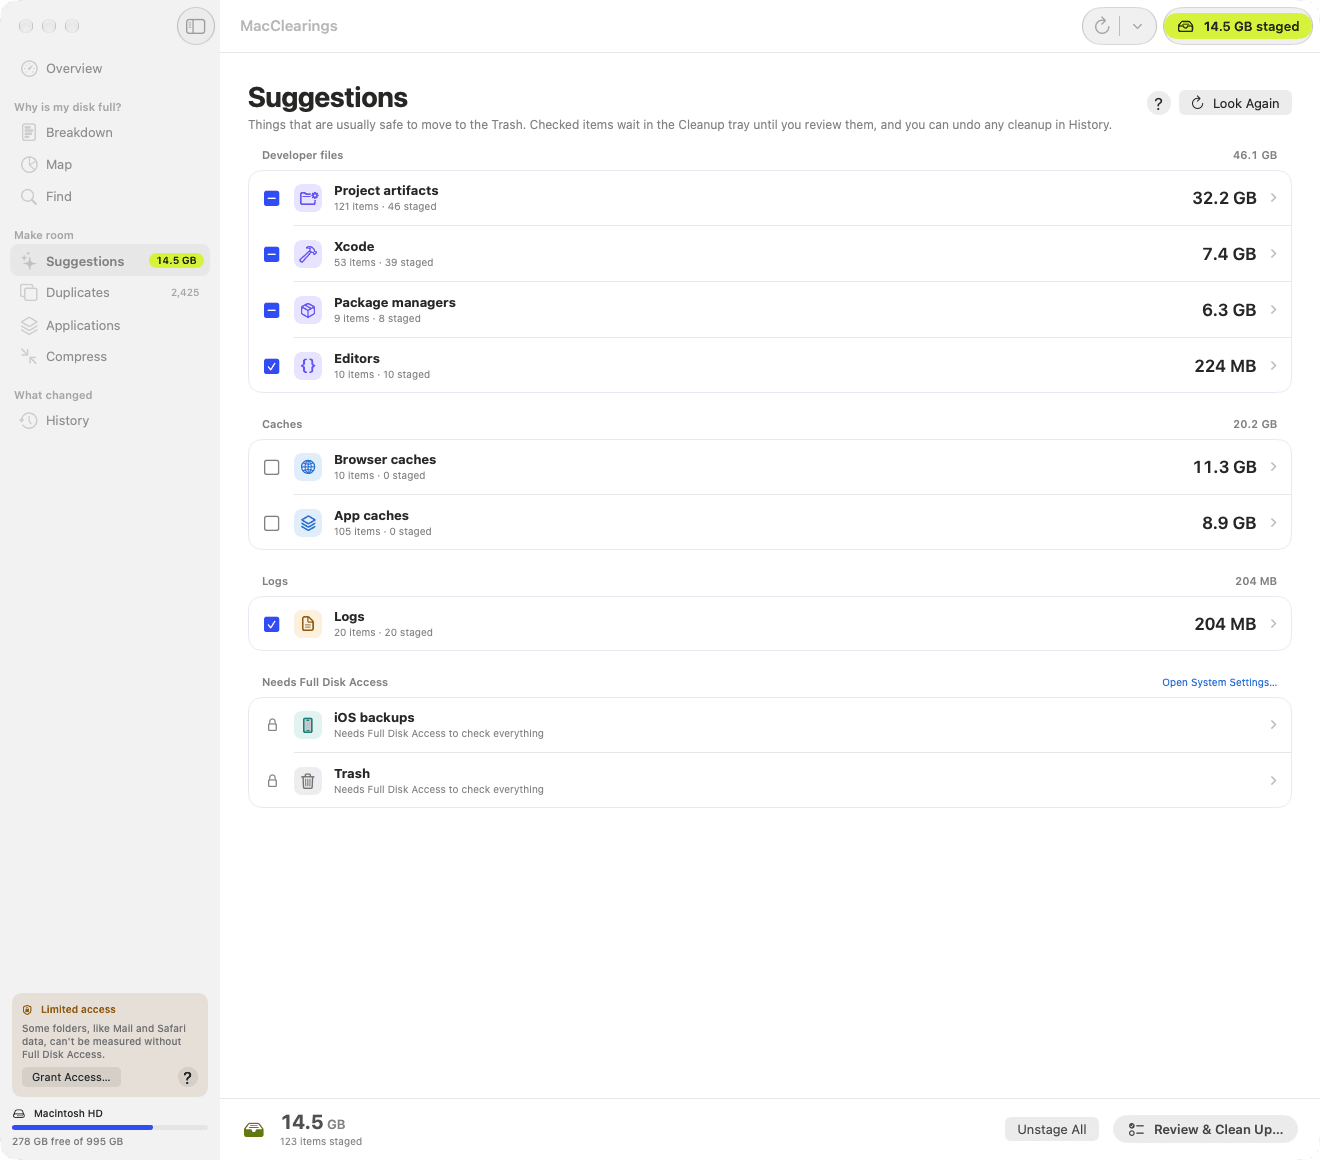Click the Look Again button
Image resolution: width=1320 pixels, height=1160 pixels.
[x=1235, y=103]
